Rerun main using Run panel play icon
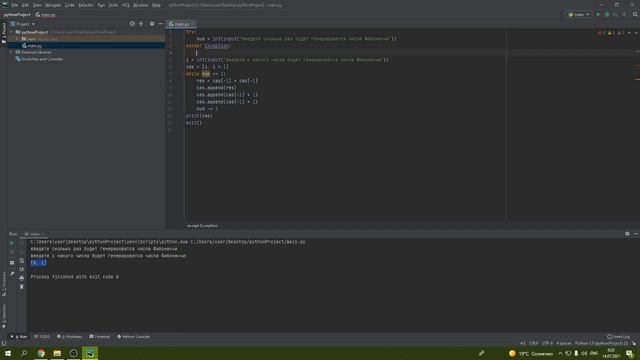 click(12, 243)
